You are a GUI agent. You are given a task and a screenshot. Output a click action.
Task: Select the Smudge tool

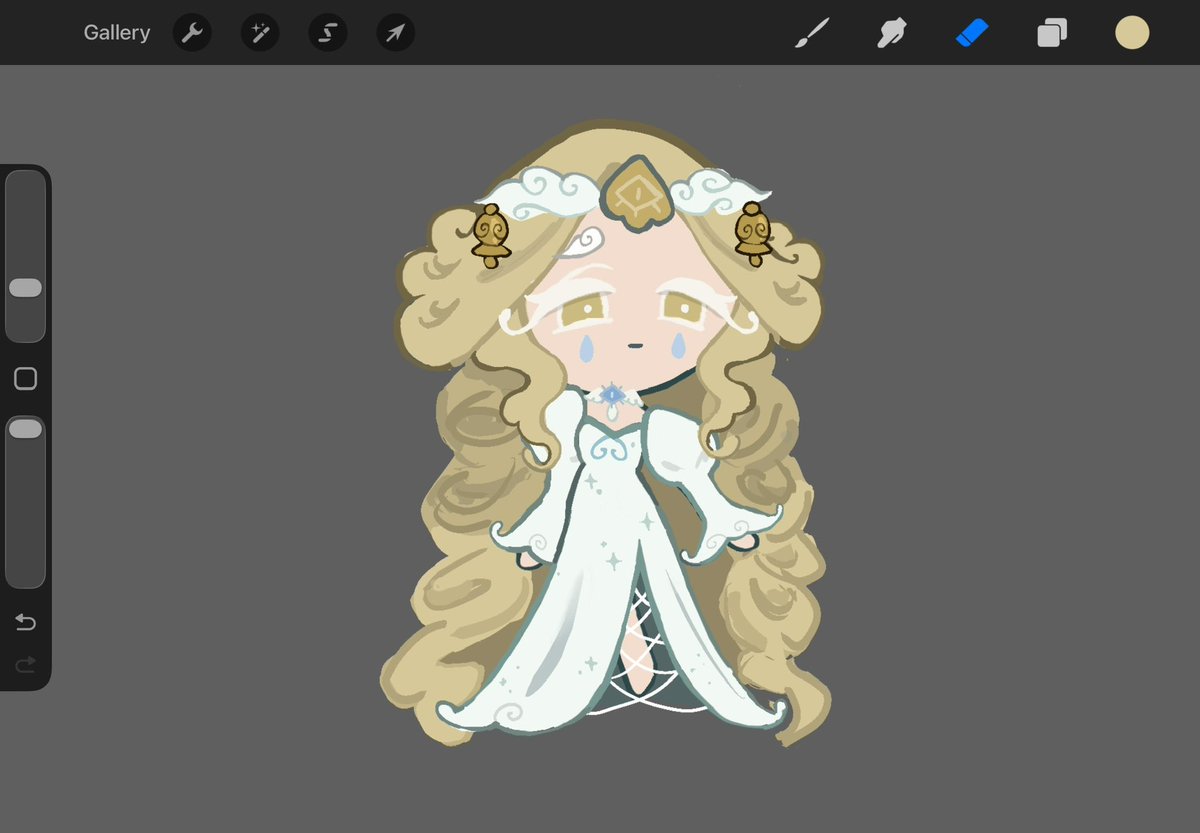[x=891, y=33]
